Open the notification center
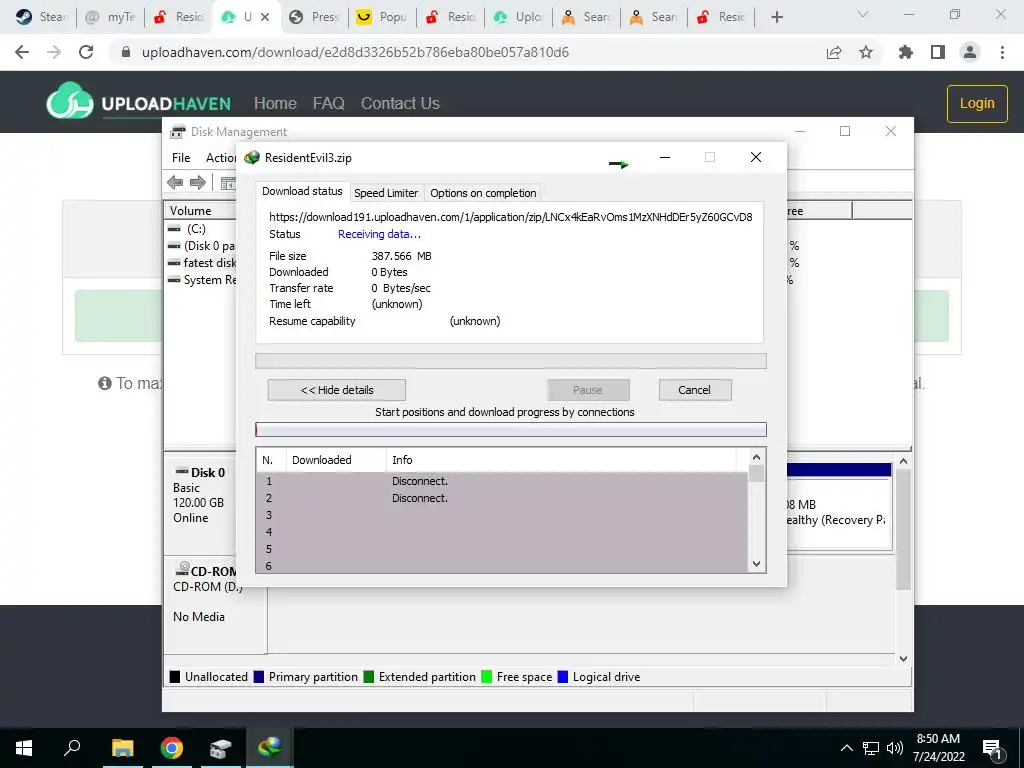This screenshot has height=768, width=1024. point(993,748)
